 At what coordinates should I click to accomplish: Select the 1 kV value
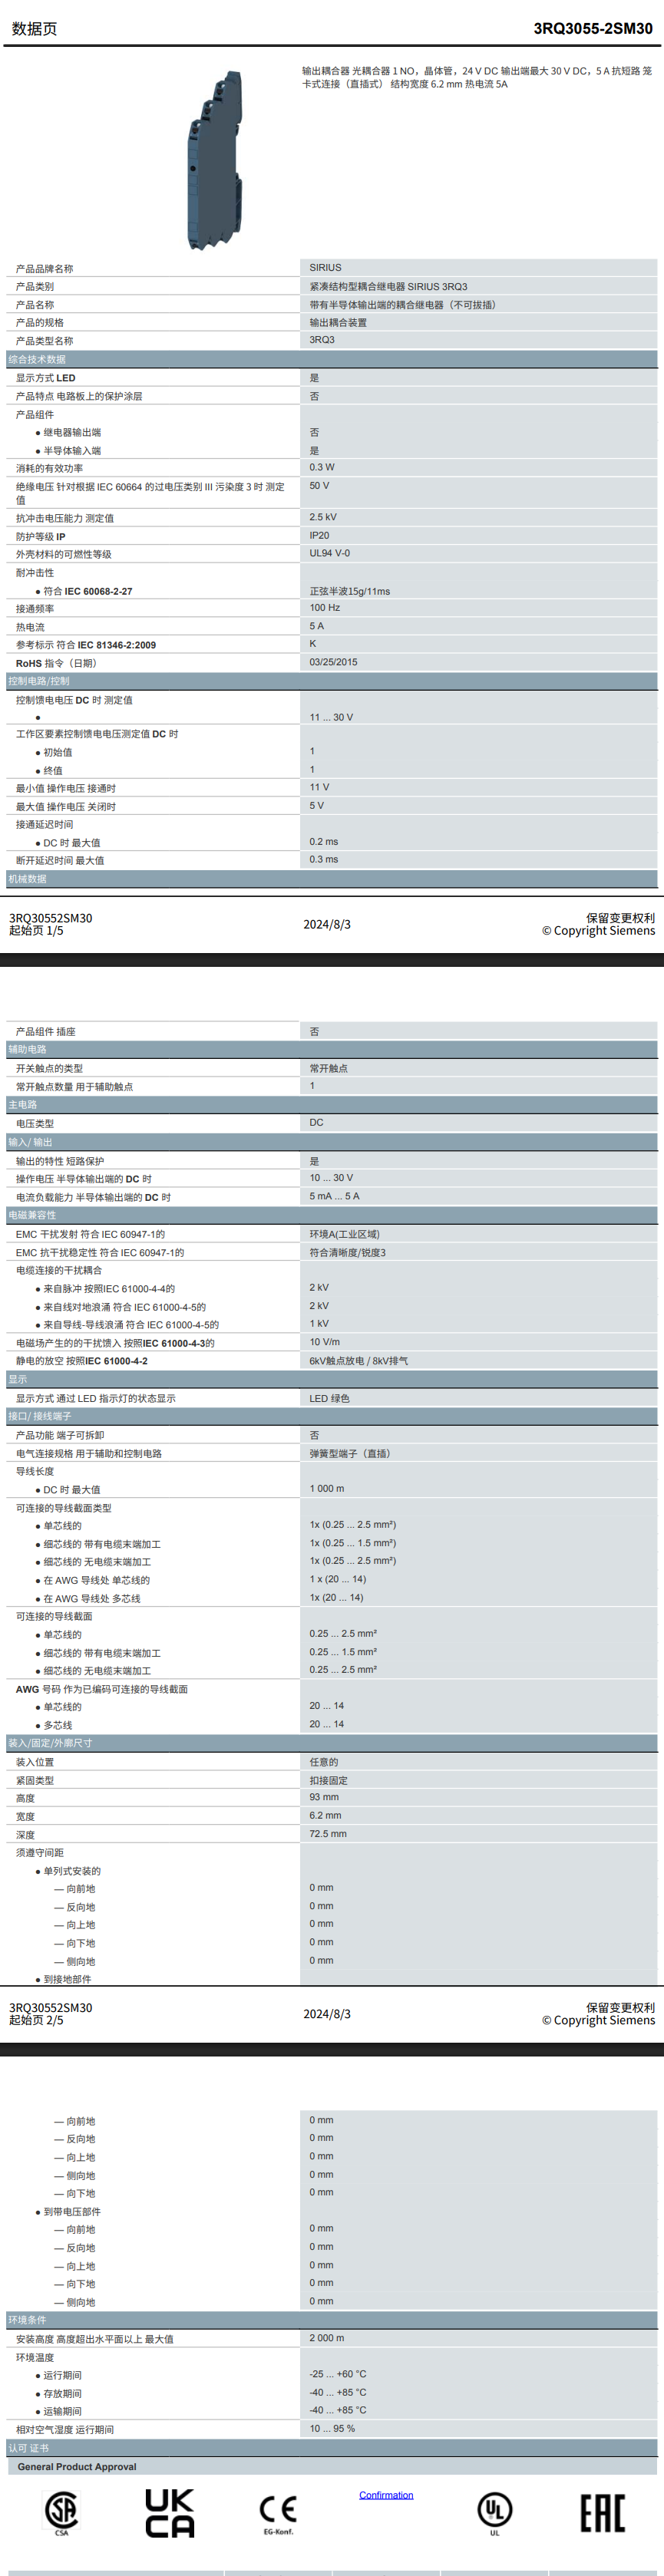[x=319, y=1323]
